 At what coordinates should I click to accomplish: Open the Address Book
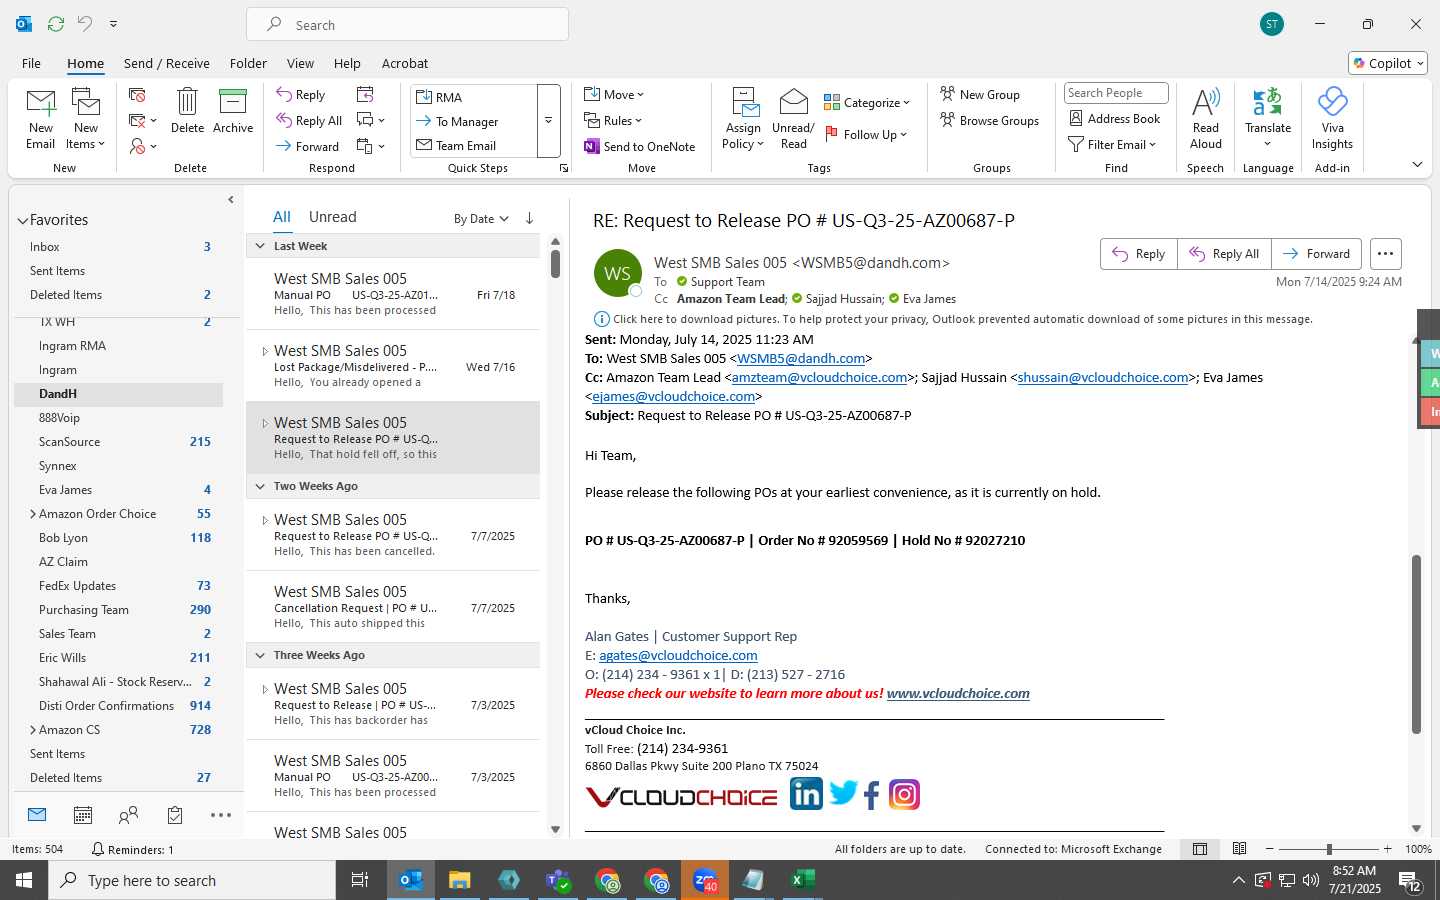[x=1115, y=118]
